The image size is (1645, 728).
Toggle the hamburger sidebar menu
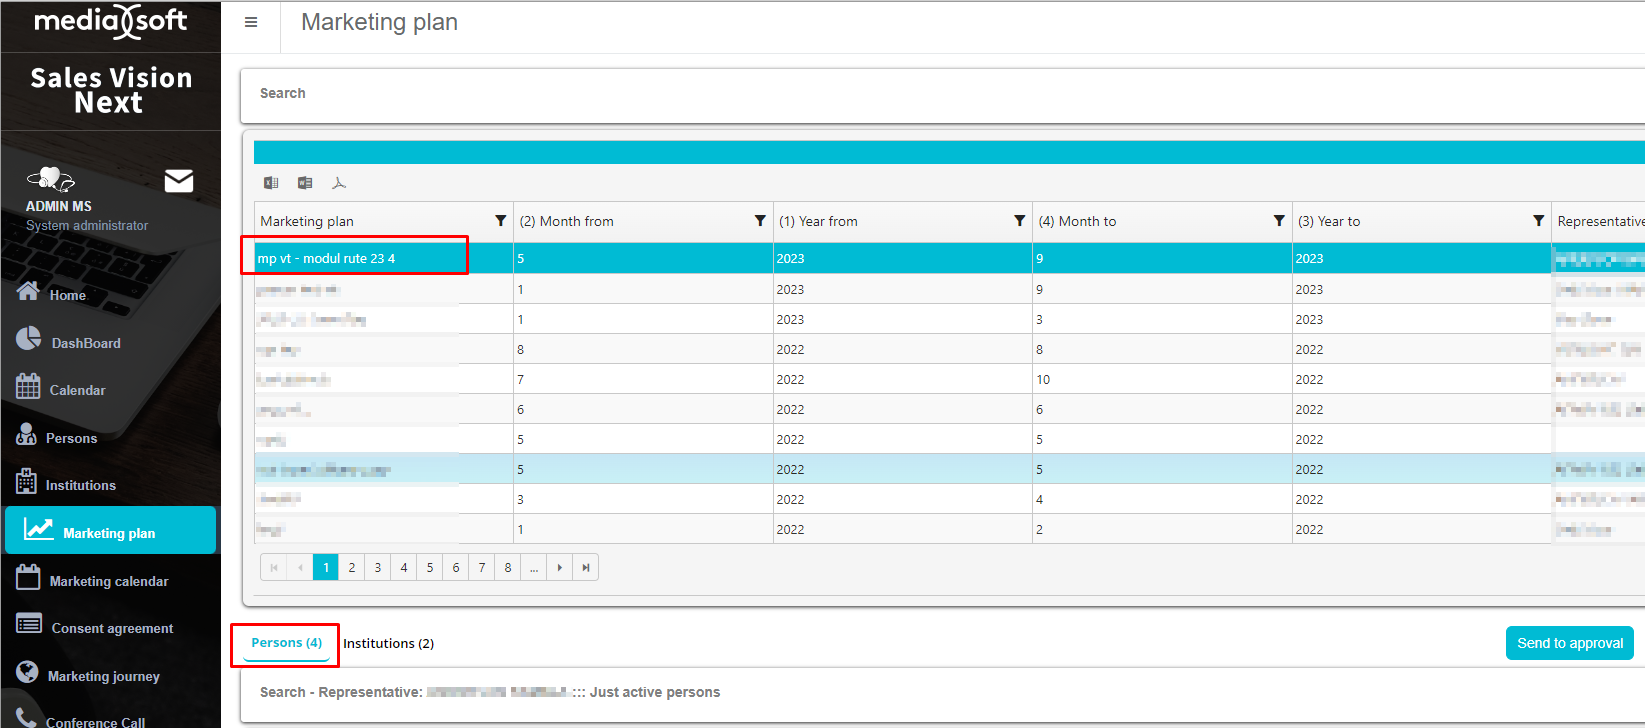tap(251, 22)
